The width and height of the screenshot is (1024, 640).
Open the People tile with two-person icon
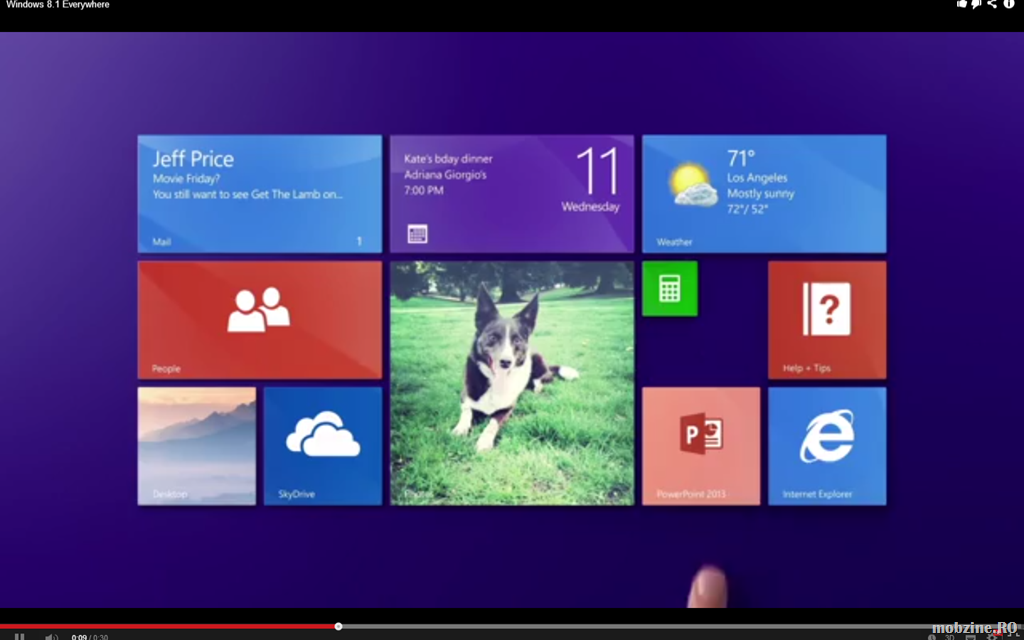[x=259, y=320]
